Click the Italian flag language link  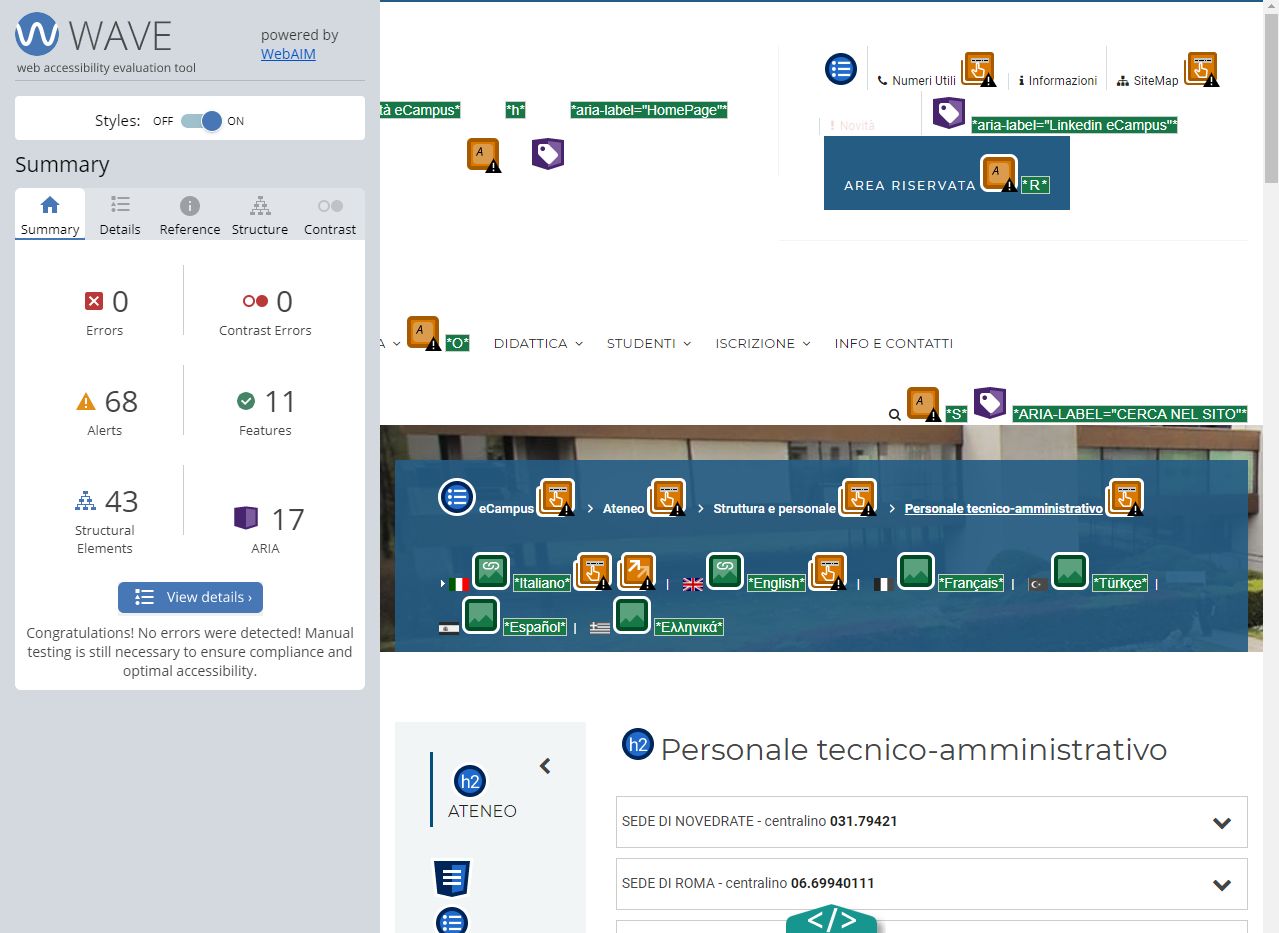tap(459, 584)
